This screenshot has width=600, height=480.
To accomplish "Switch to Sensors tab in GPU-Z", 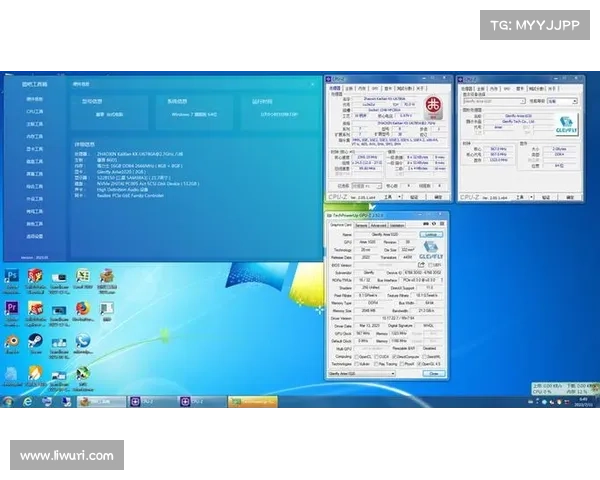I will tap(361, 225).
